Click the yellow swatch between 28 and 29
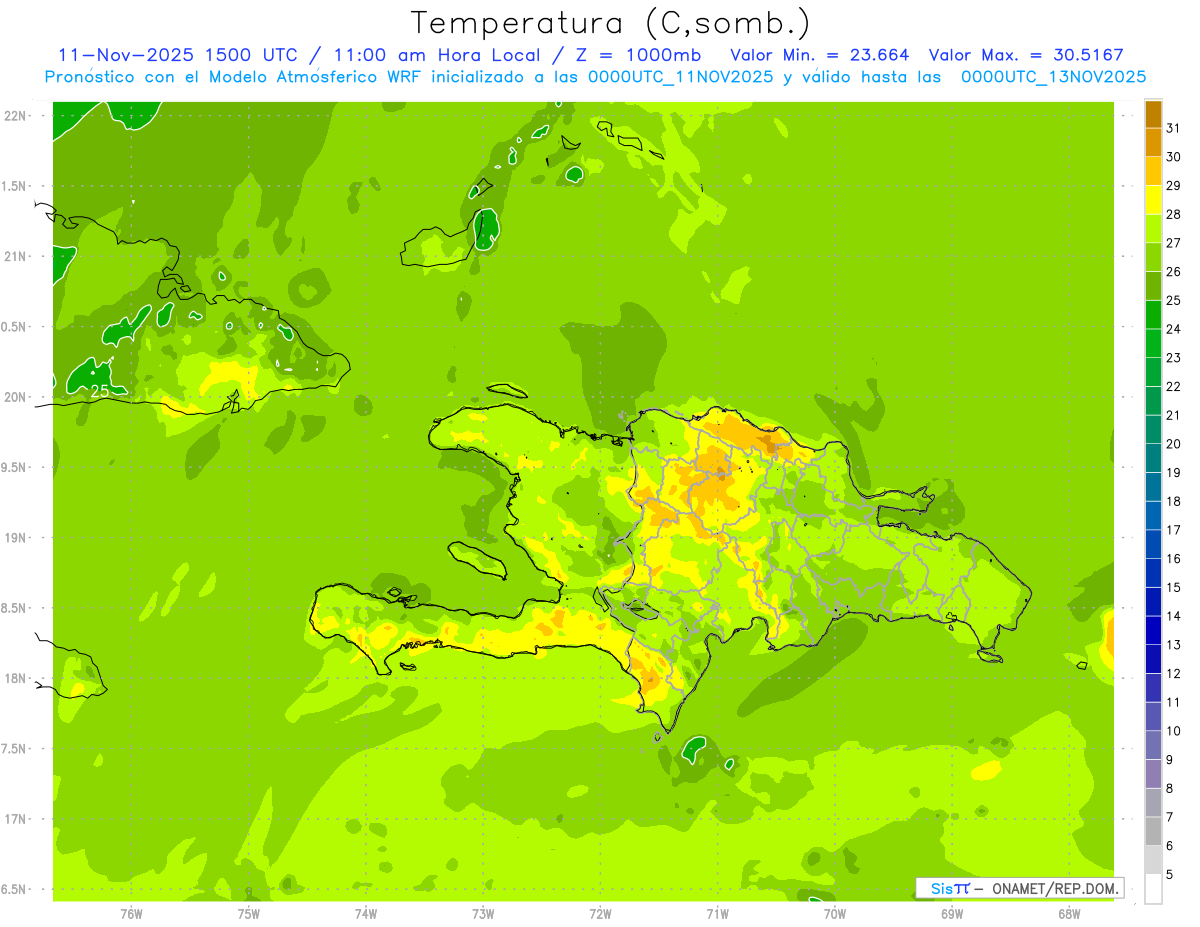Image resolution: width=1200 pixels, height=927 pixels. click(x=1154, y=200)
